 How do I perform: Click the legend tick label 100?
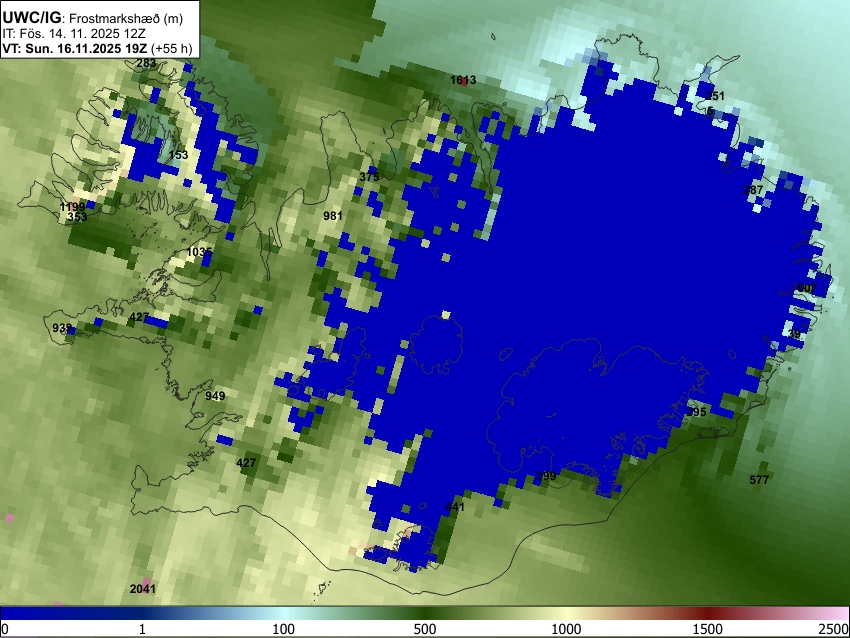pyautogui.click(x=283, y=629)
